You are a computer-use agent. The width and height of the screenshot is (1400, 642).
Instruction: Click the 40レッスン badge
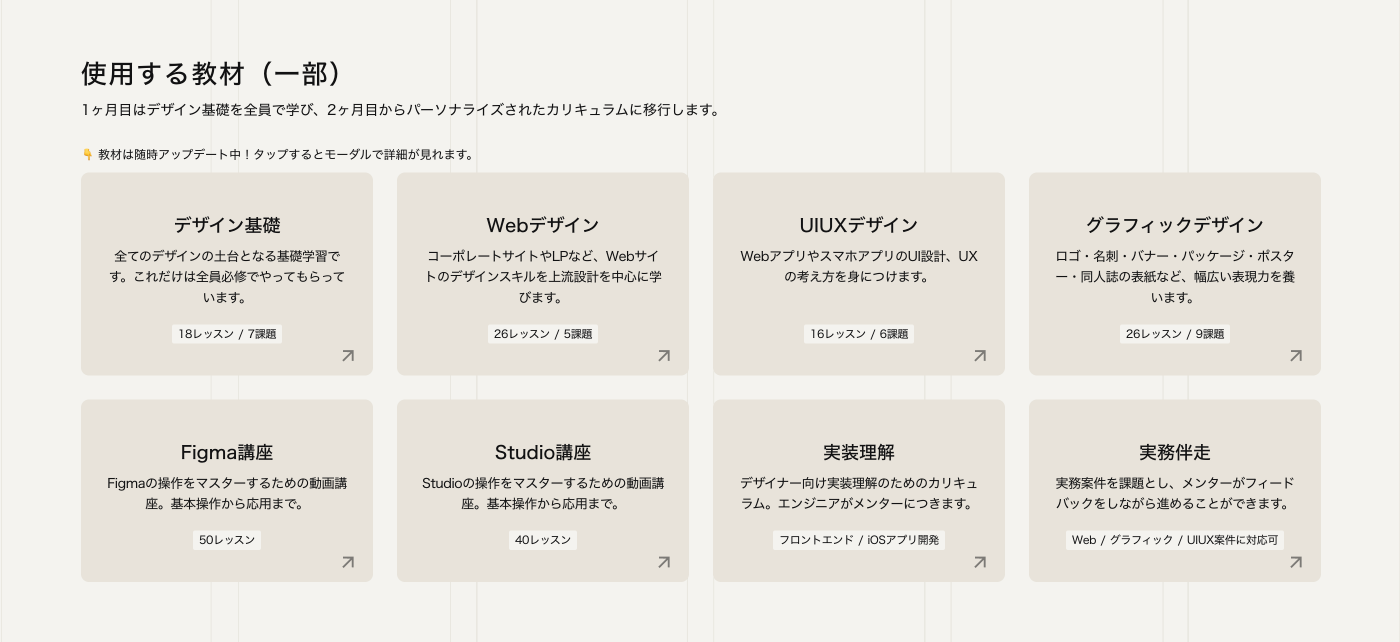click(x=543, y=540)
